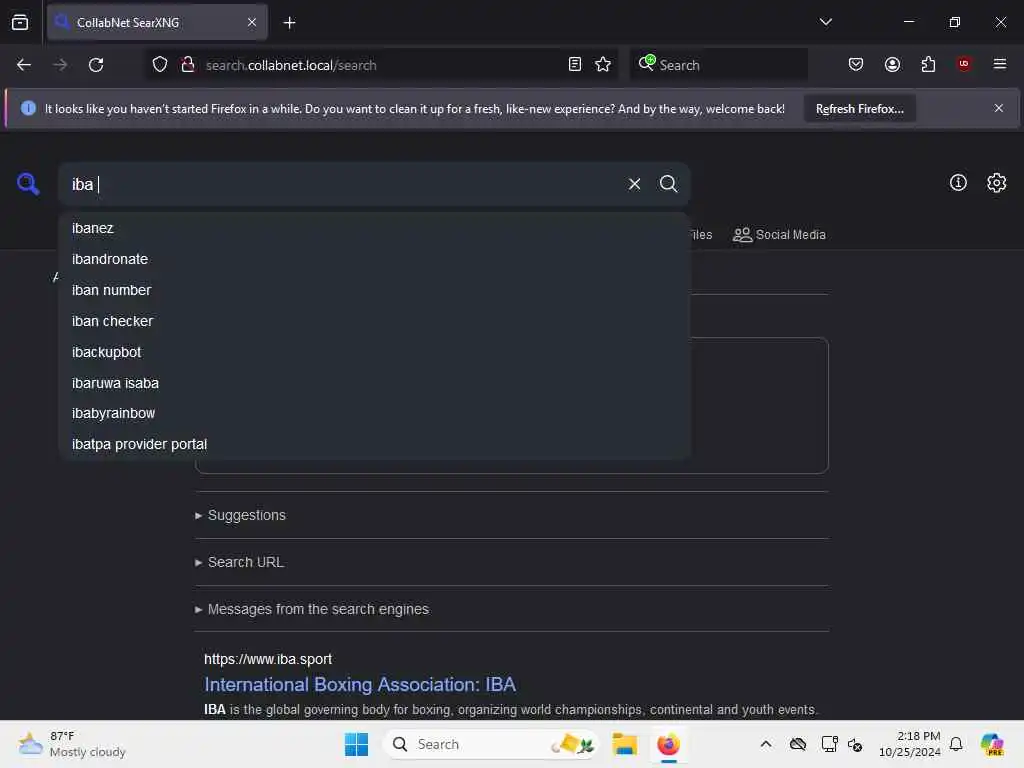Screen dimensions: 1024x768
Task: Expand the Search URL section
Action: [x=239, y=562]
